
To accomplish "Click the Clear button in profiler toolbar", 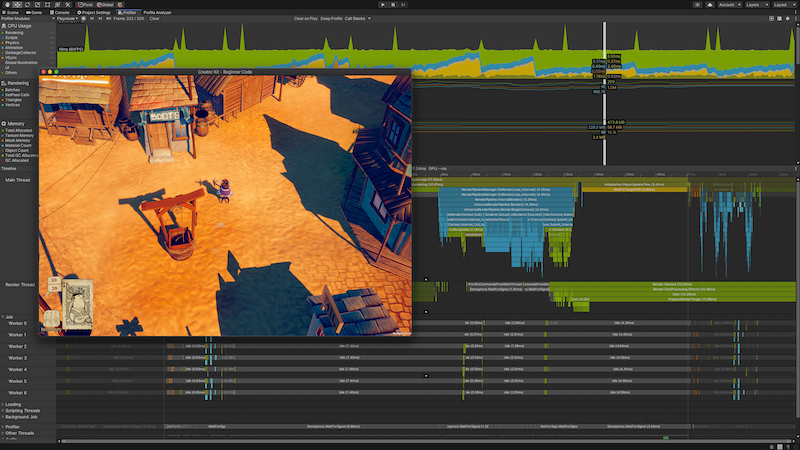I will (155, 18).
